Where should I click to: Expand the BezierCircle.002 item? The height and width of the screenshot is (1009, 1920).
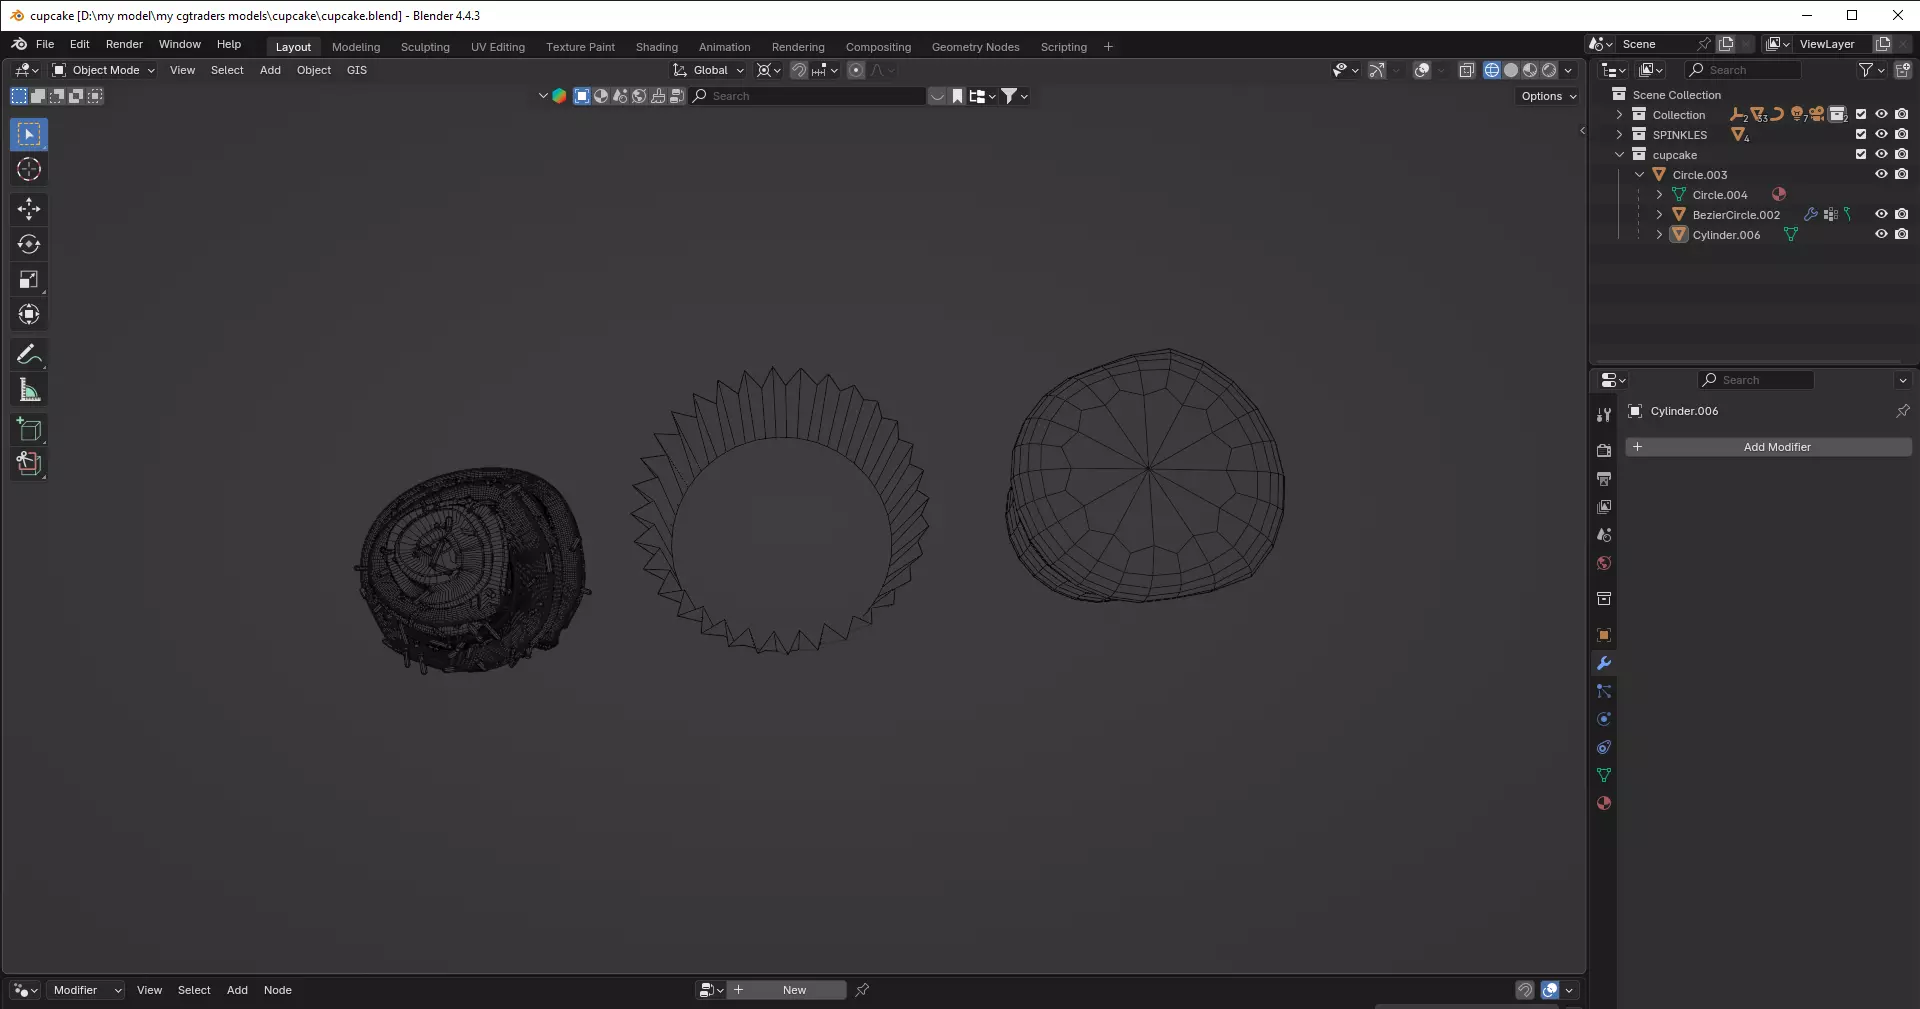pos(1659,215)
